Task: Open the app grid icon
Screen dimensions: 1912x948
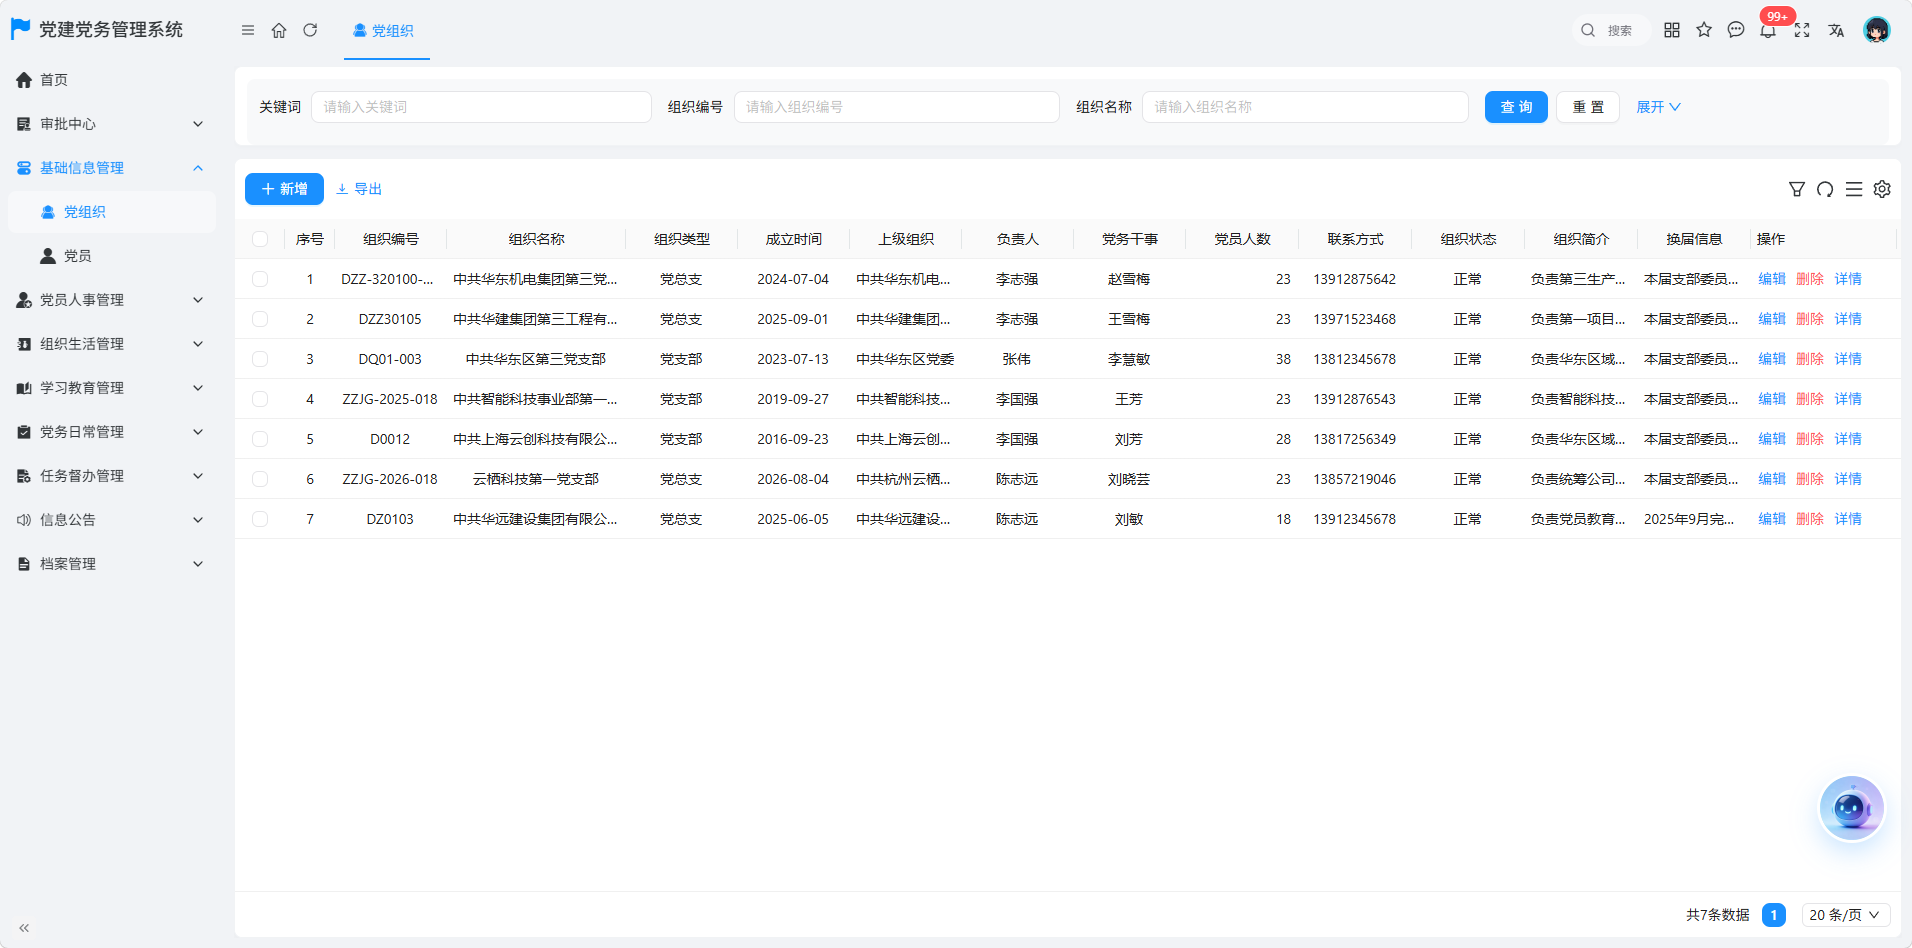Action: tap(1672, 30)
